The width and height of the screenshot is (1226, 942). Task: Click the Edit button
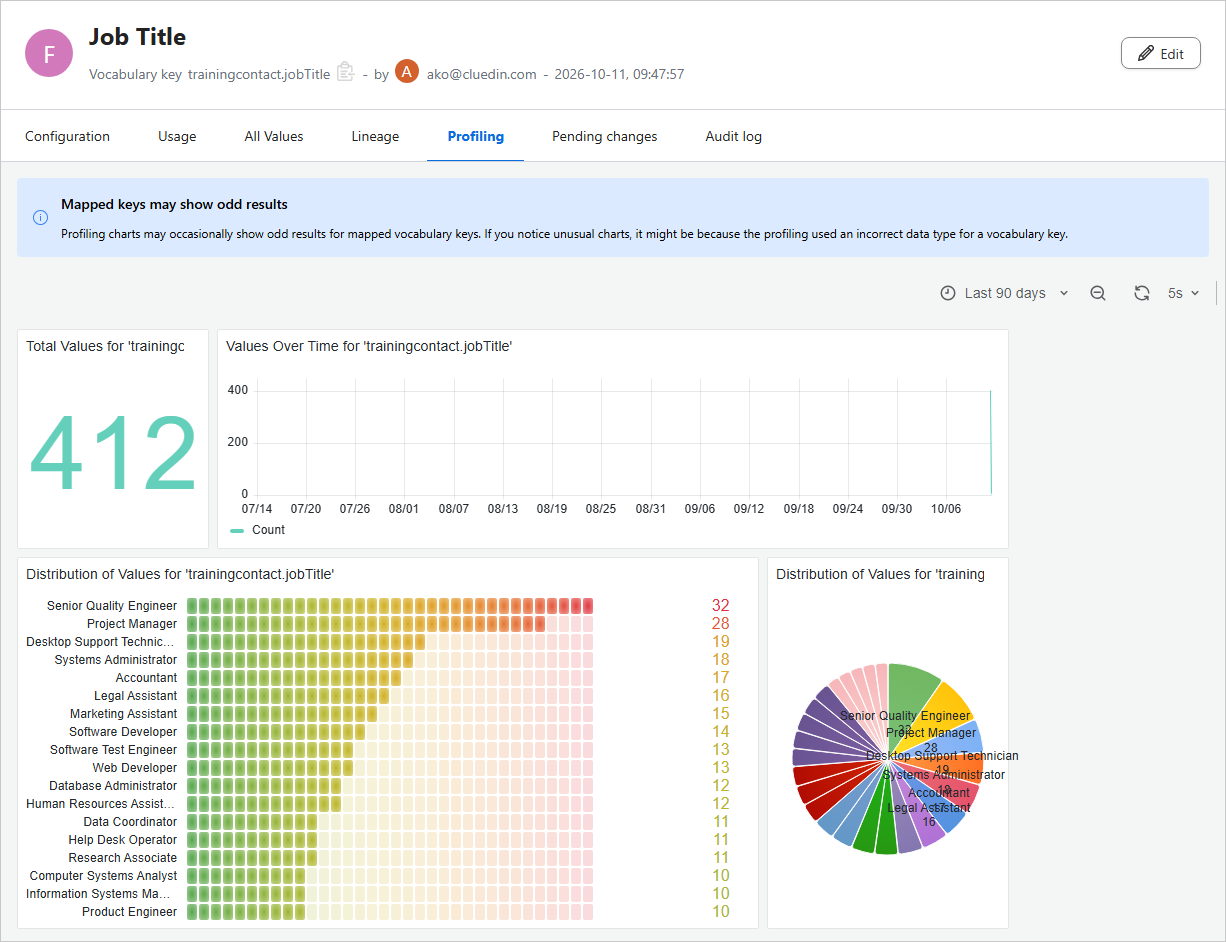click(x=1160, y=54)
